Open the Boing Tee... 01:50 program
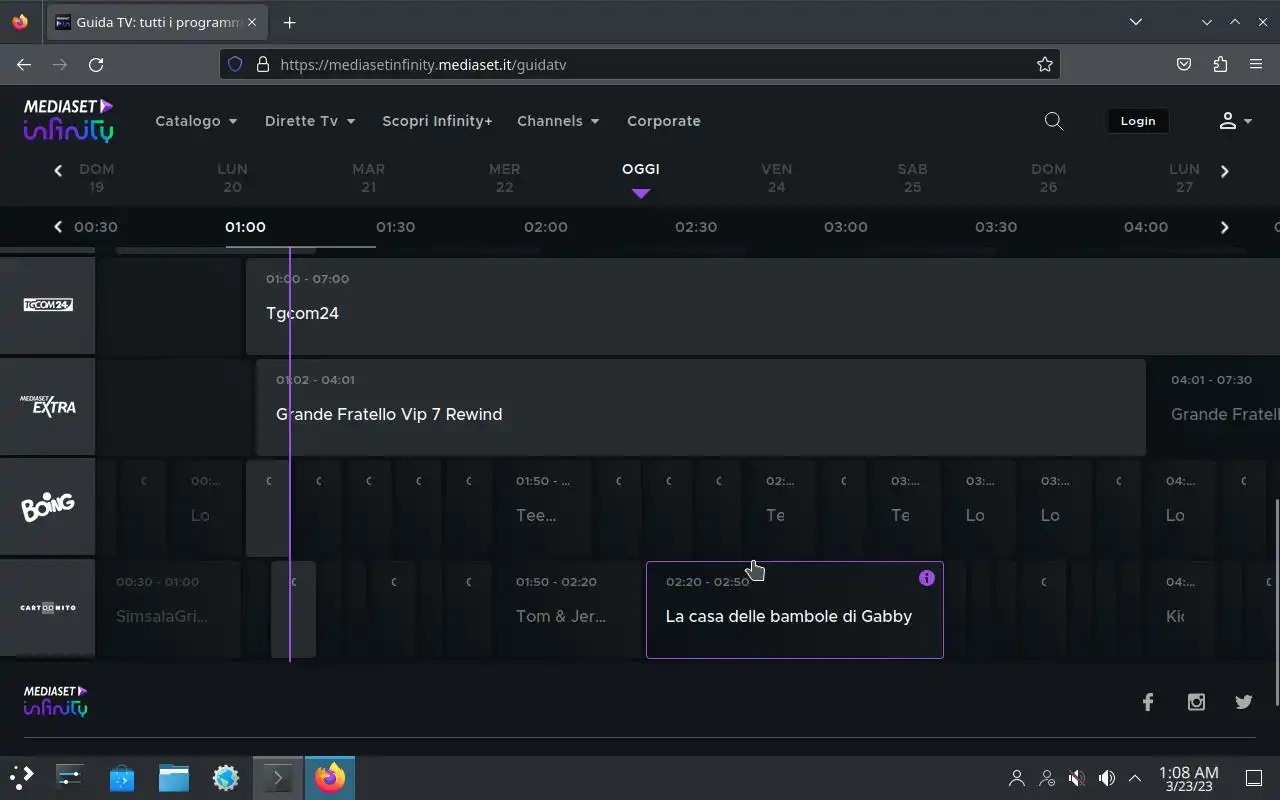 [543, 508]
